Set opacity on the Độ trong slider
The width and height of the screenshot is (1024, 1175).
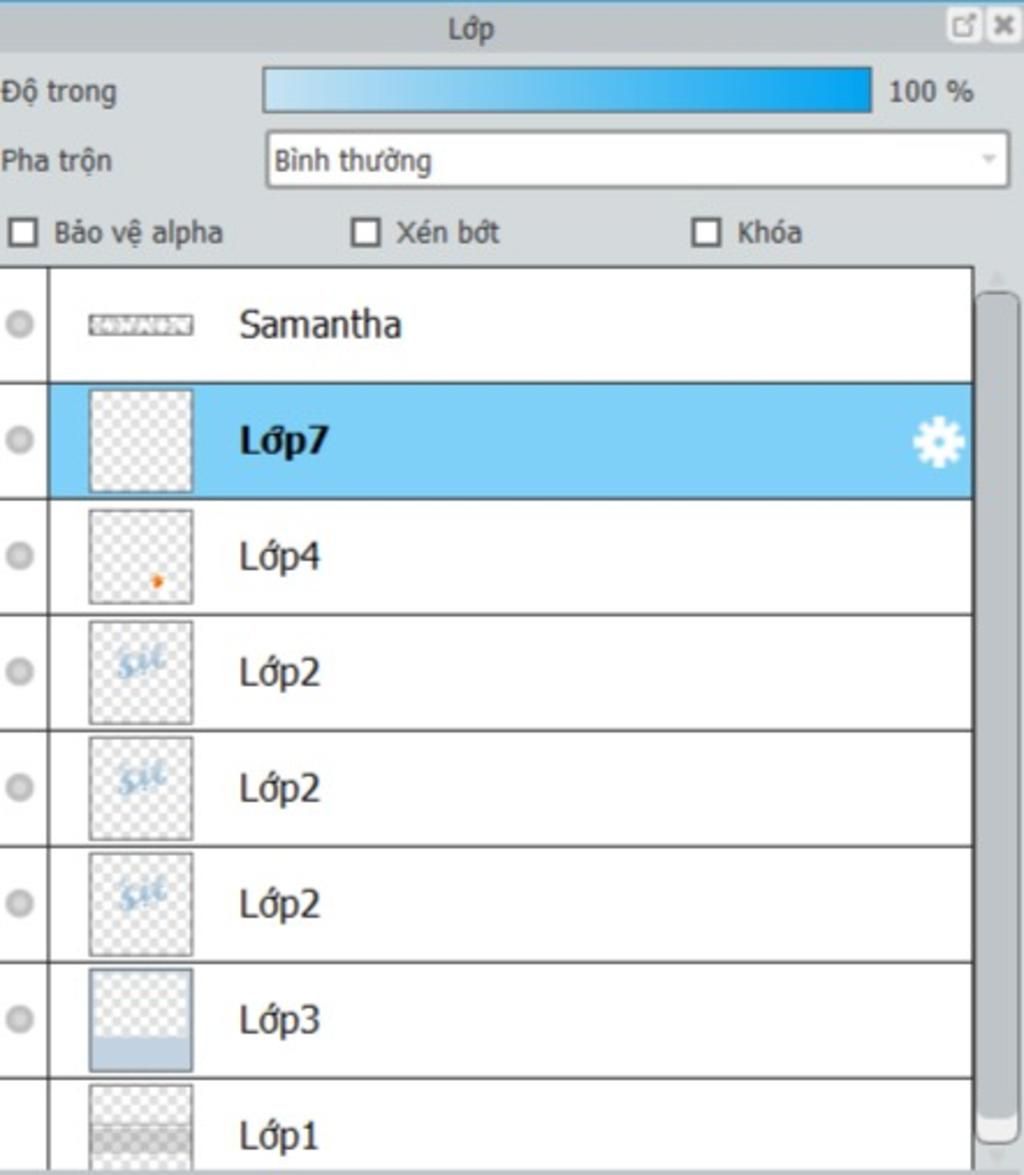click(x=567, y=91)
